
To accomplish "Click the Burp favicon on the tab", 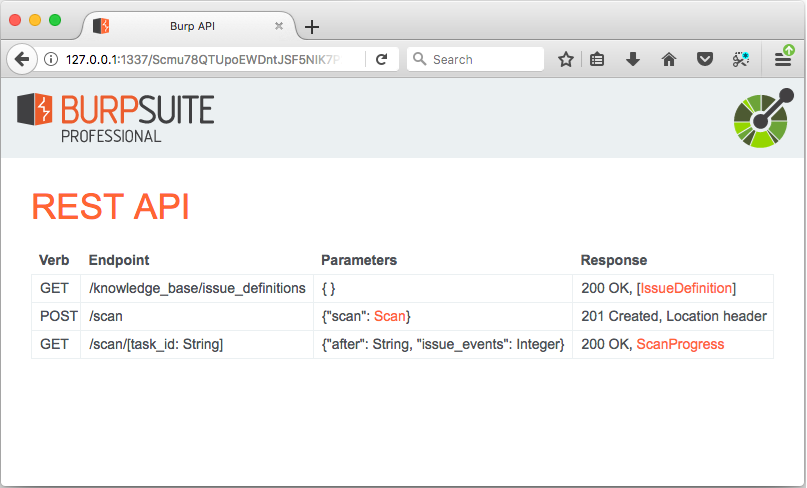I will (101, 26).
